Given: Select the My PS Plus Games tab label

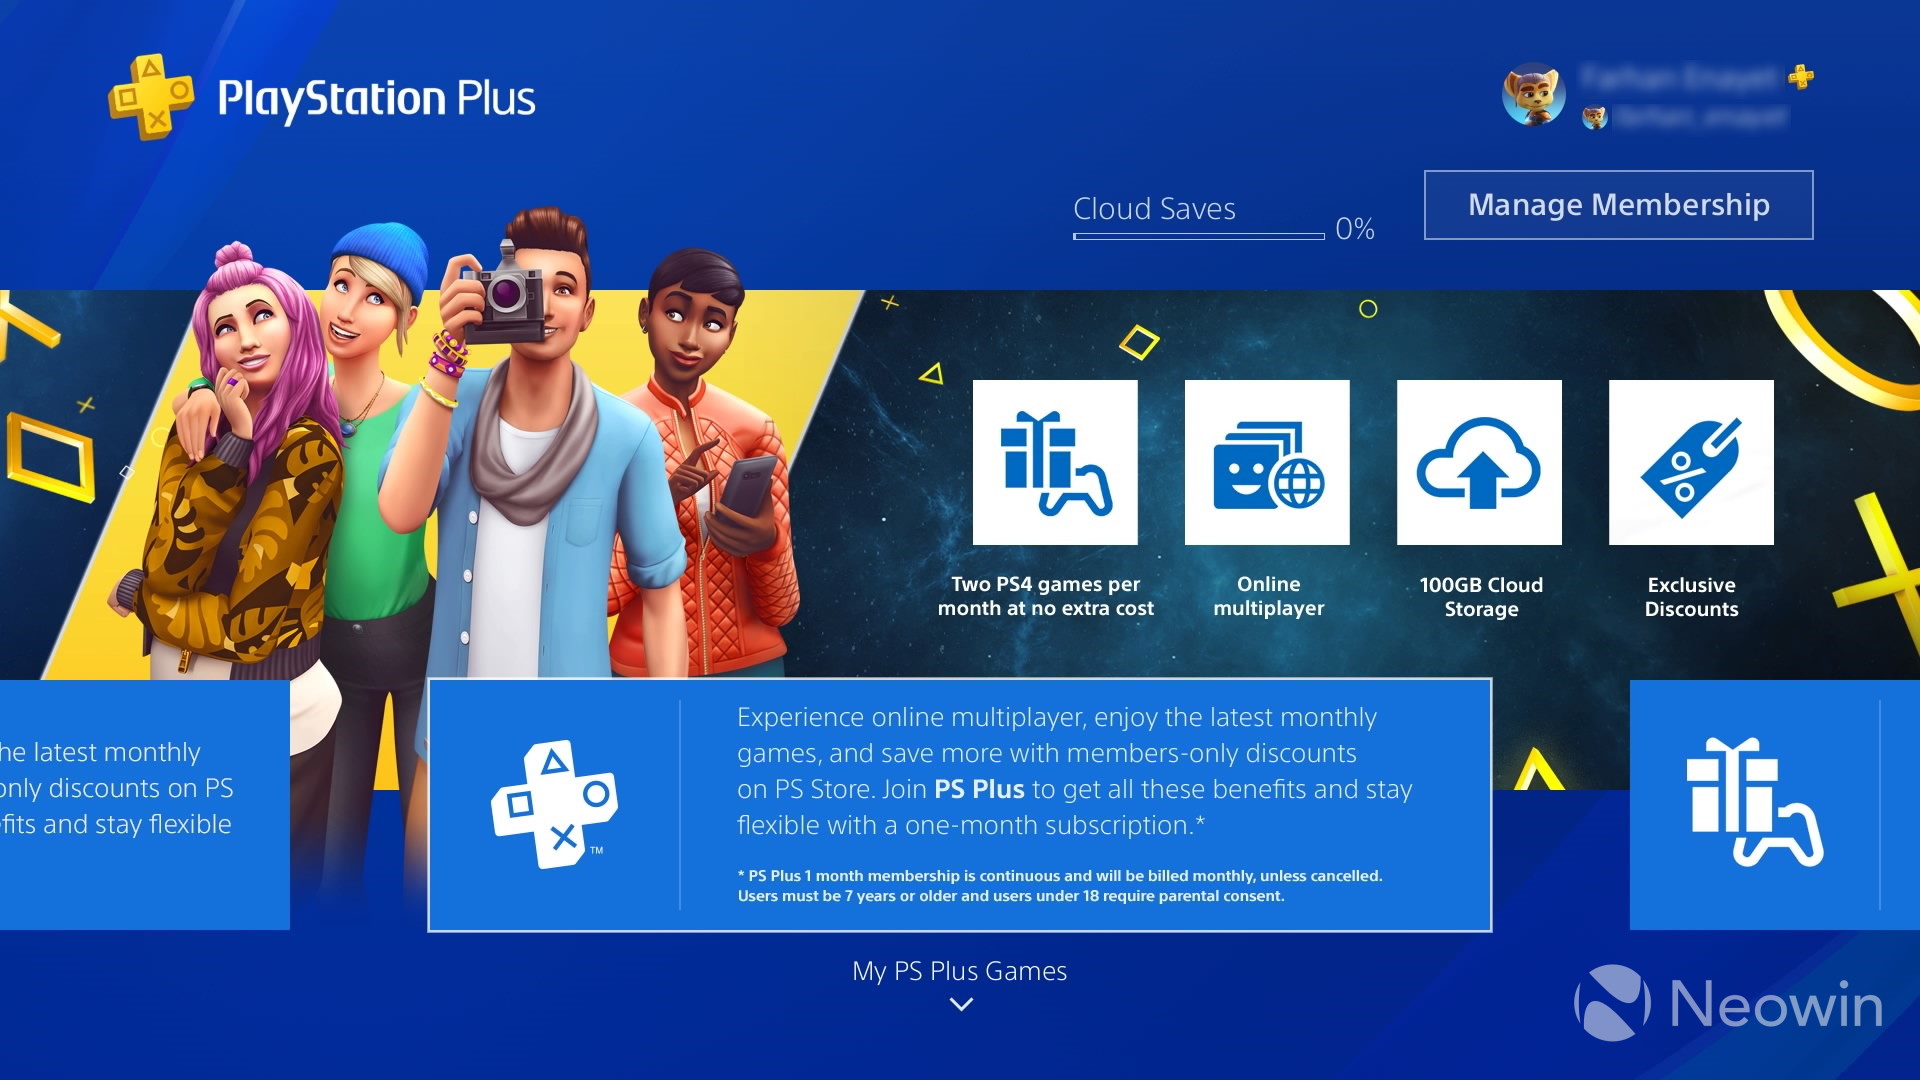Looking at the screenshot, I should click(960, 971).
